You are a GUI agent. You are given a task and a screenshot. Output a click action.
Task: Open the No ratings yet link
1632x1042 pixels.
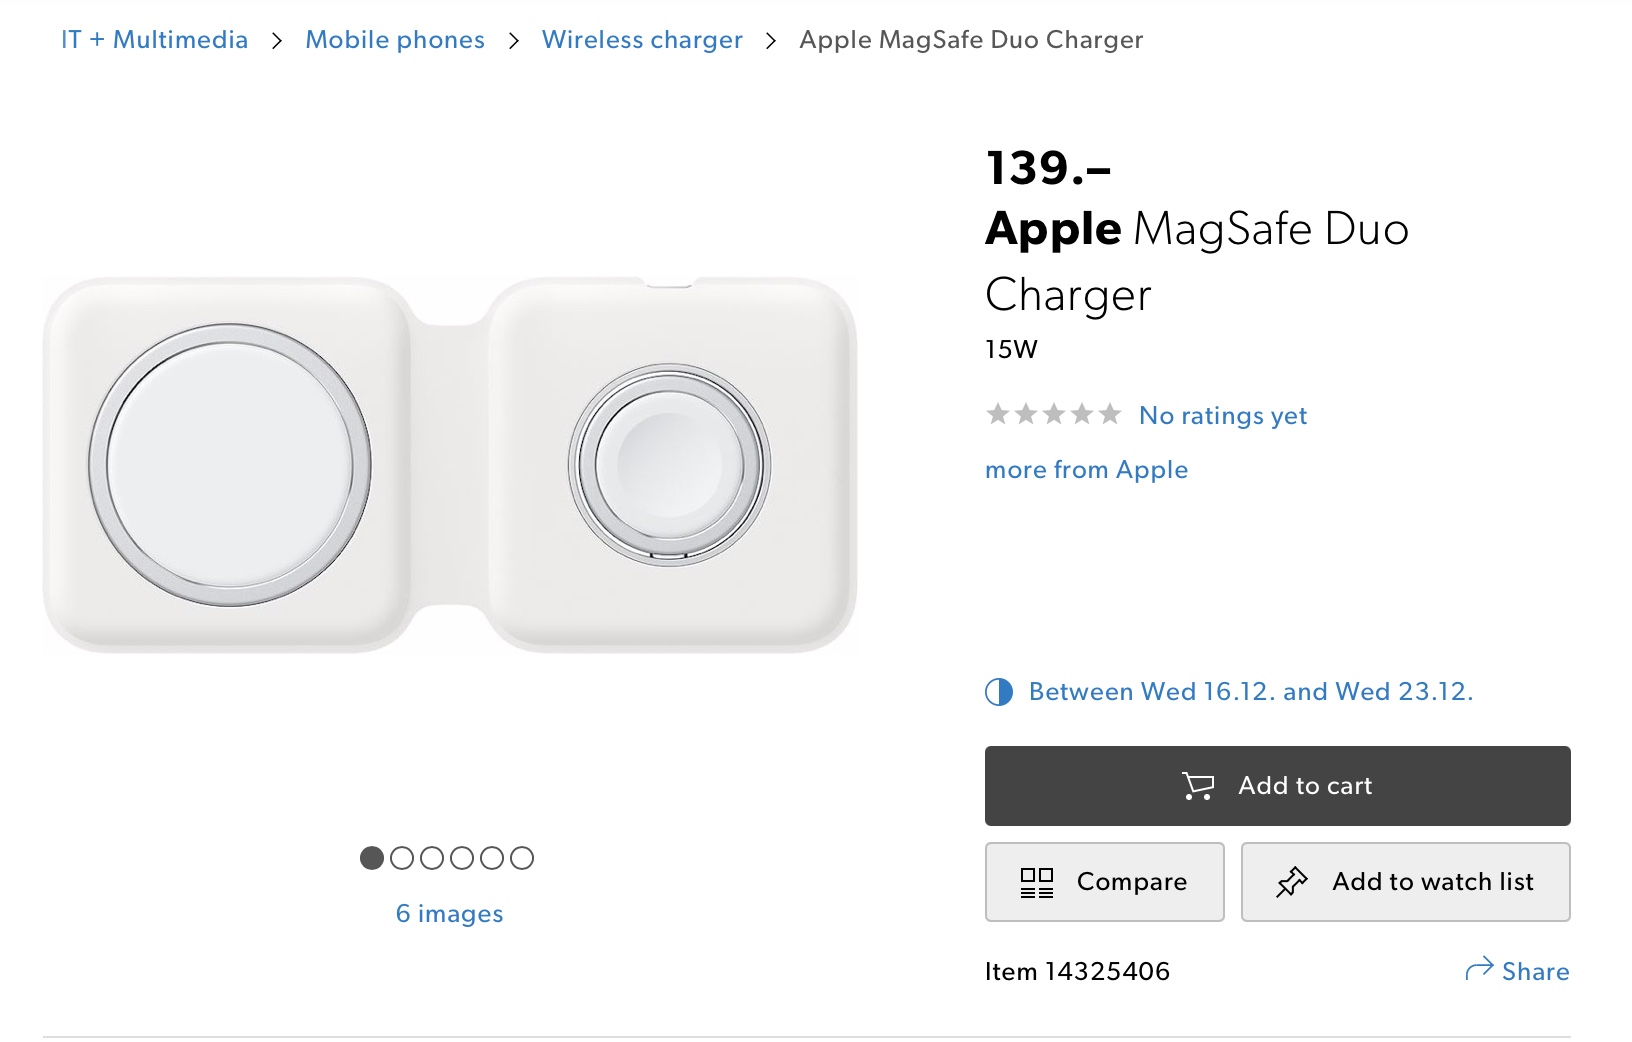point(1223,416)
